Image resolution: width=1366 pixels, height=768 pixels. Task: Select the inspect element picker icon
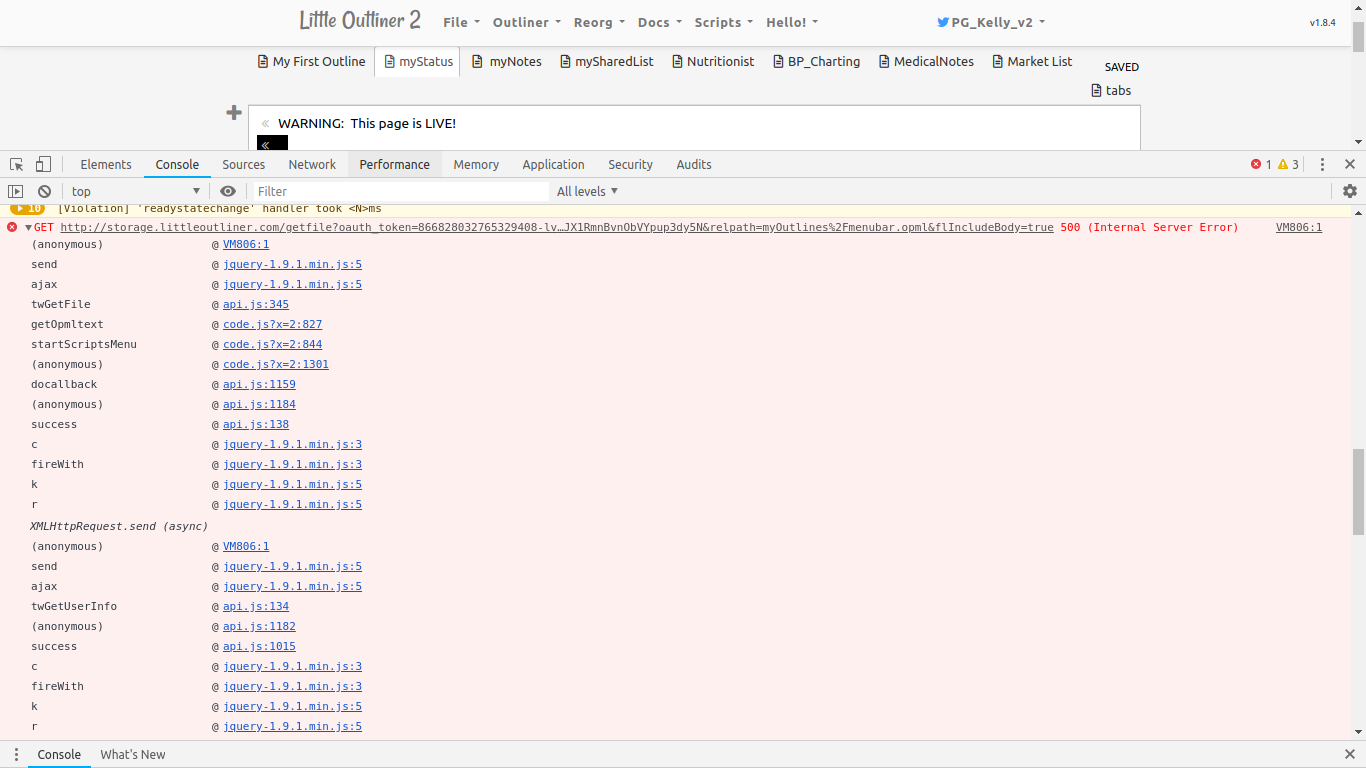click(x=17, y=164)
